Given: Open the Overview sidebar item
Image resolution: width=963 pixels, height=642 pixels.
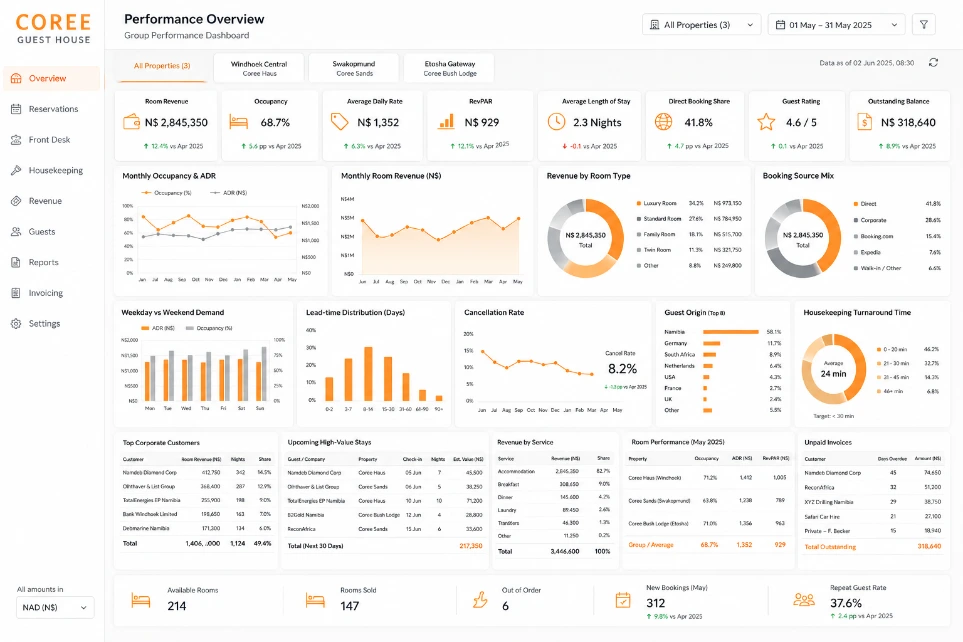Looking at the screenshot, I should click(52, 79).
